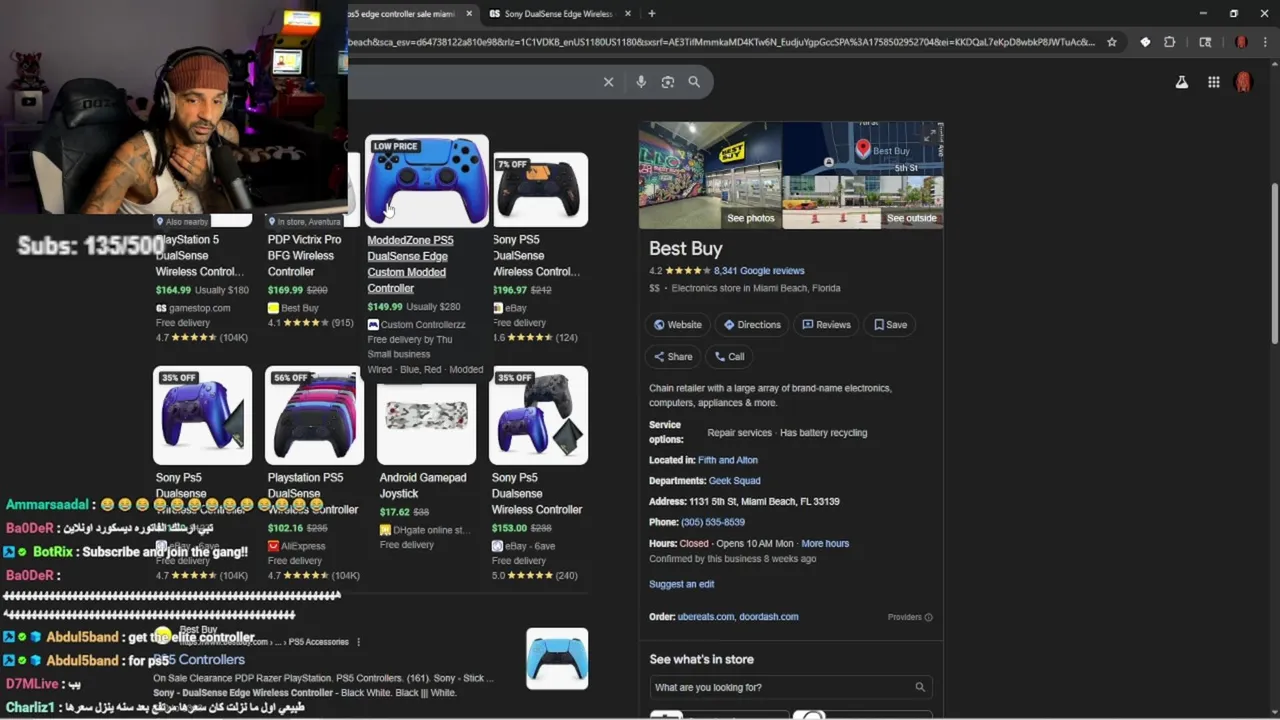
Task: Search the store with magnifier icon
Action: (x=920, y=687)
